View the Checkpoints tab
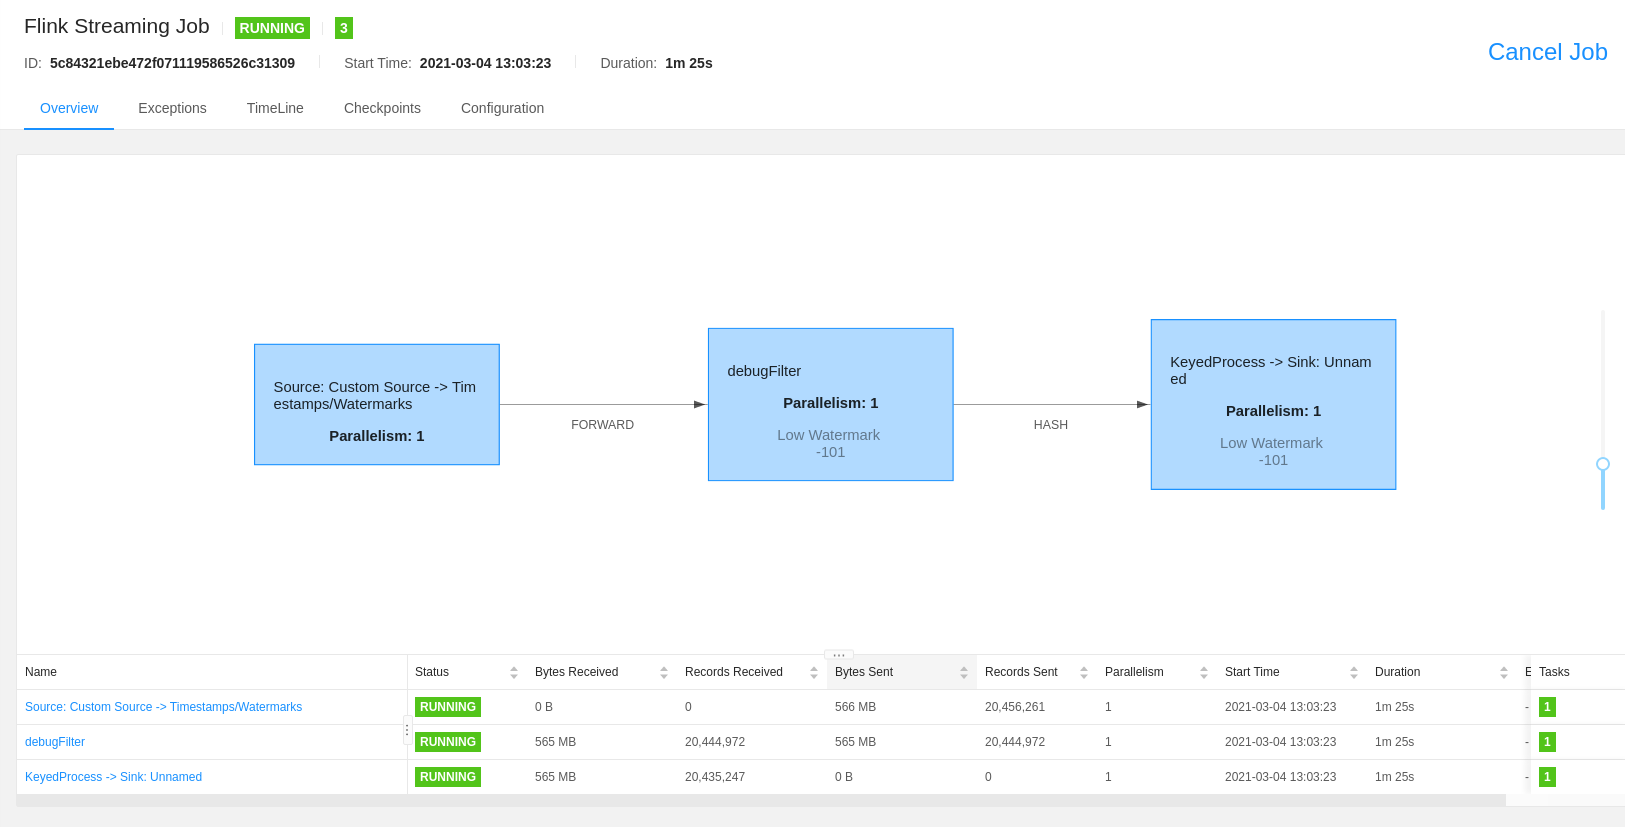Image resolution: width=1625 pixels, height=827 pixels. pos(382,108)
